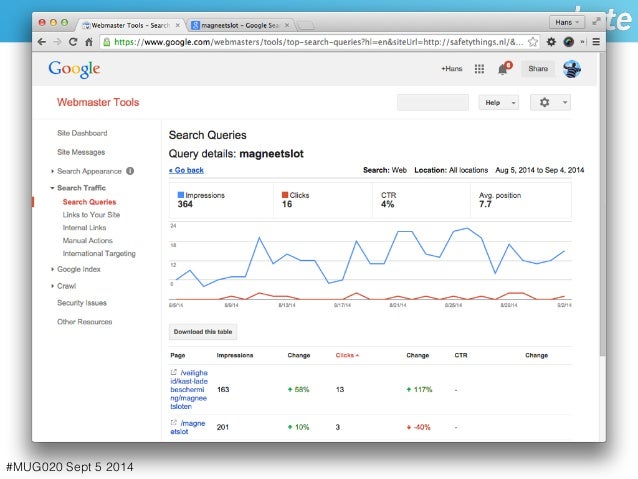Open Site Dashboard

pyautogui.click(x=82, y=133)
